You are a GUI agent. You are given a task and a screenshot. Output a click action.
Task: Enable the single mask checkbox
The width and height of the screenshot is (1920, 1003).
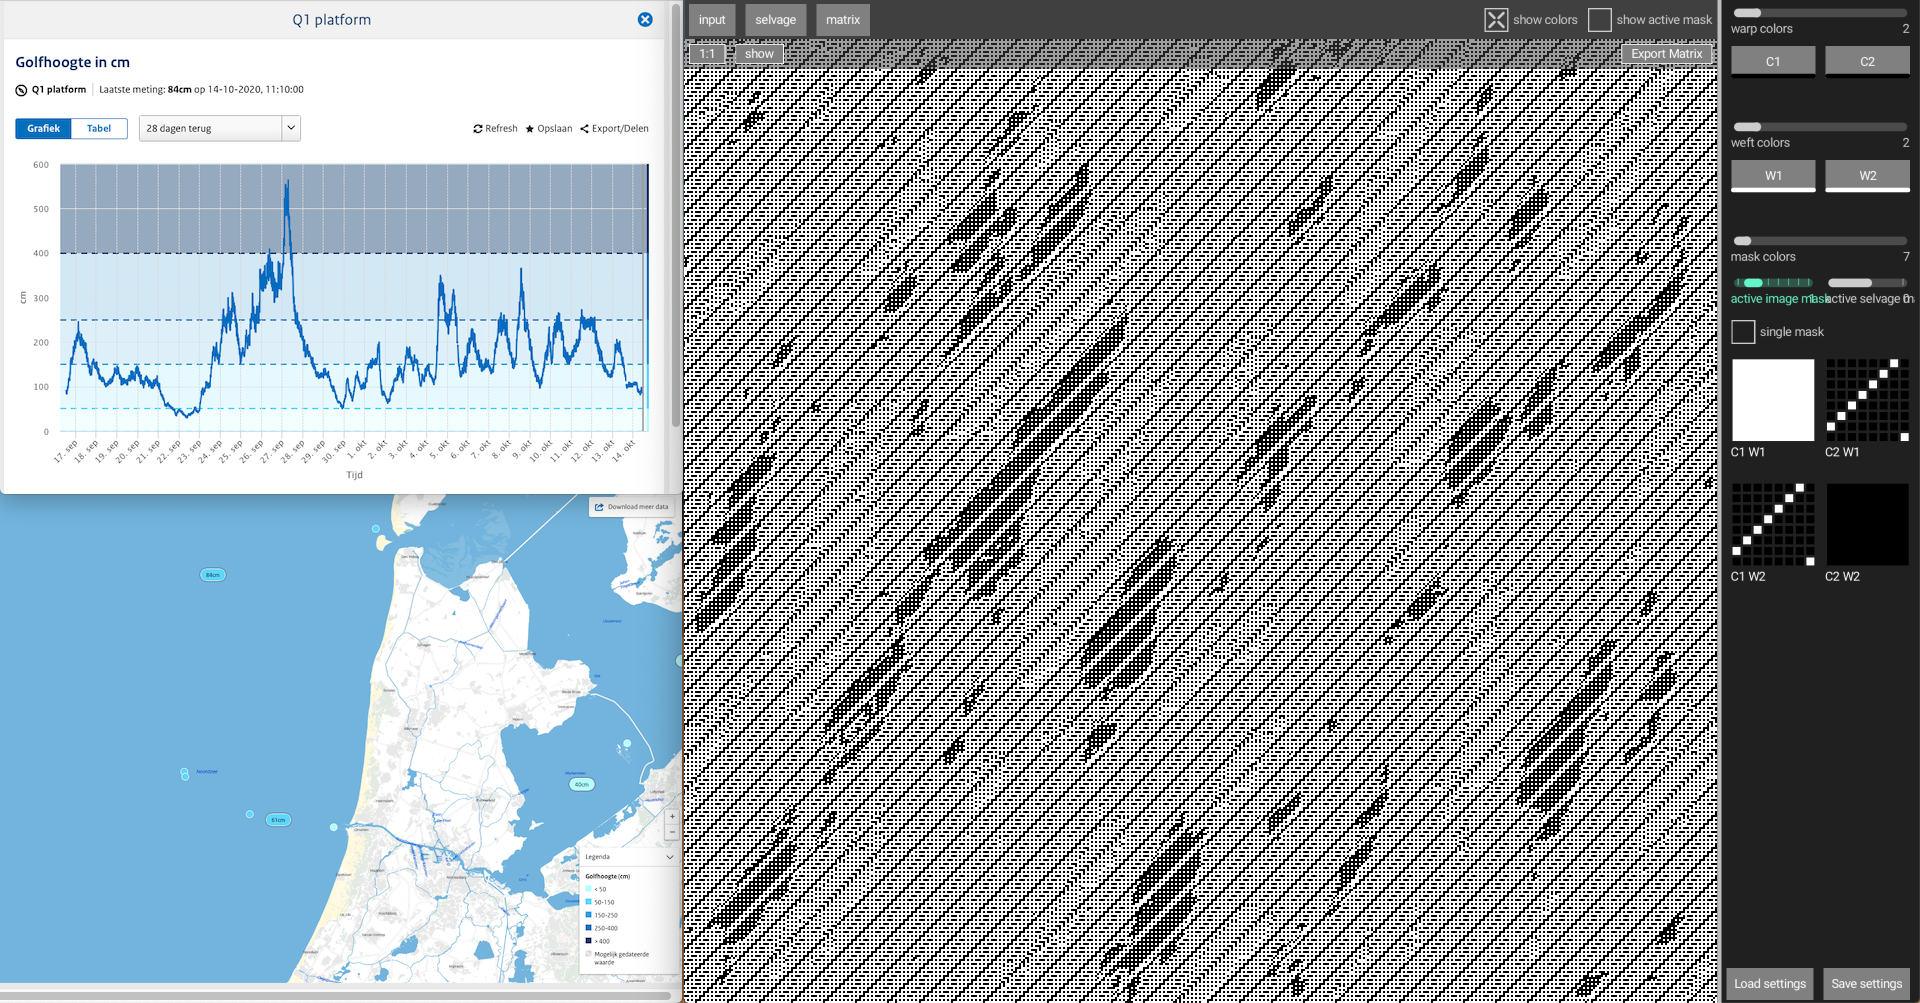point(1743,332)
